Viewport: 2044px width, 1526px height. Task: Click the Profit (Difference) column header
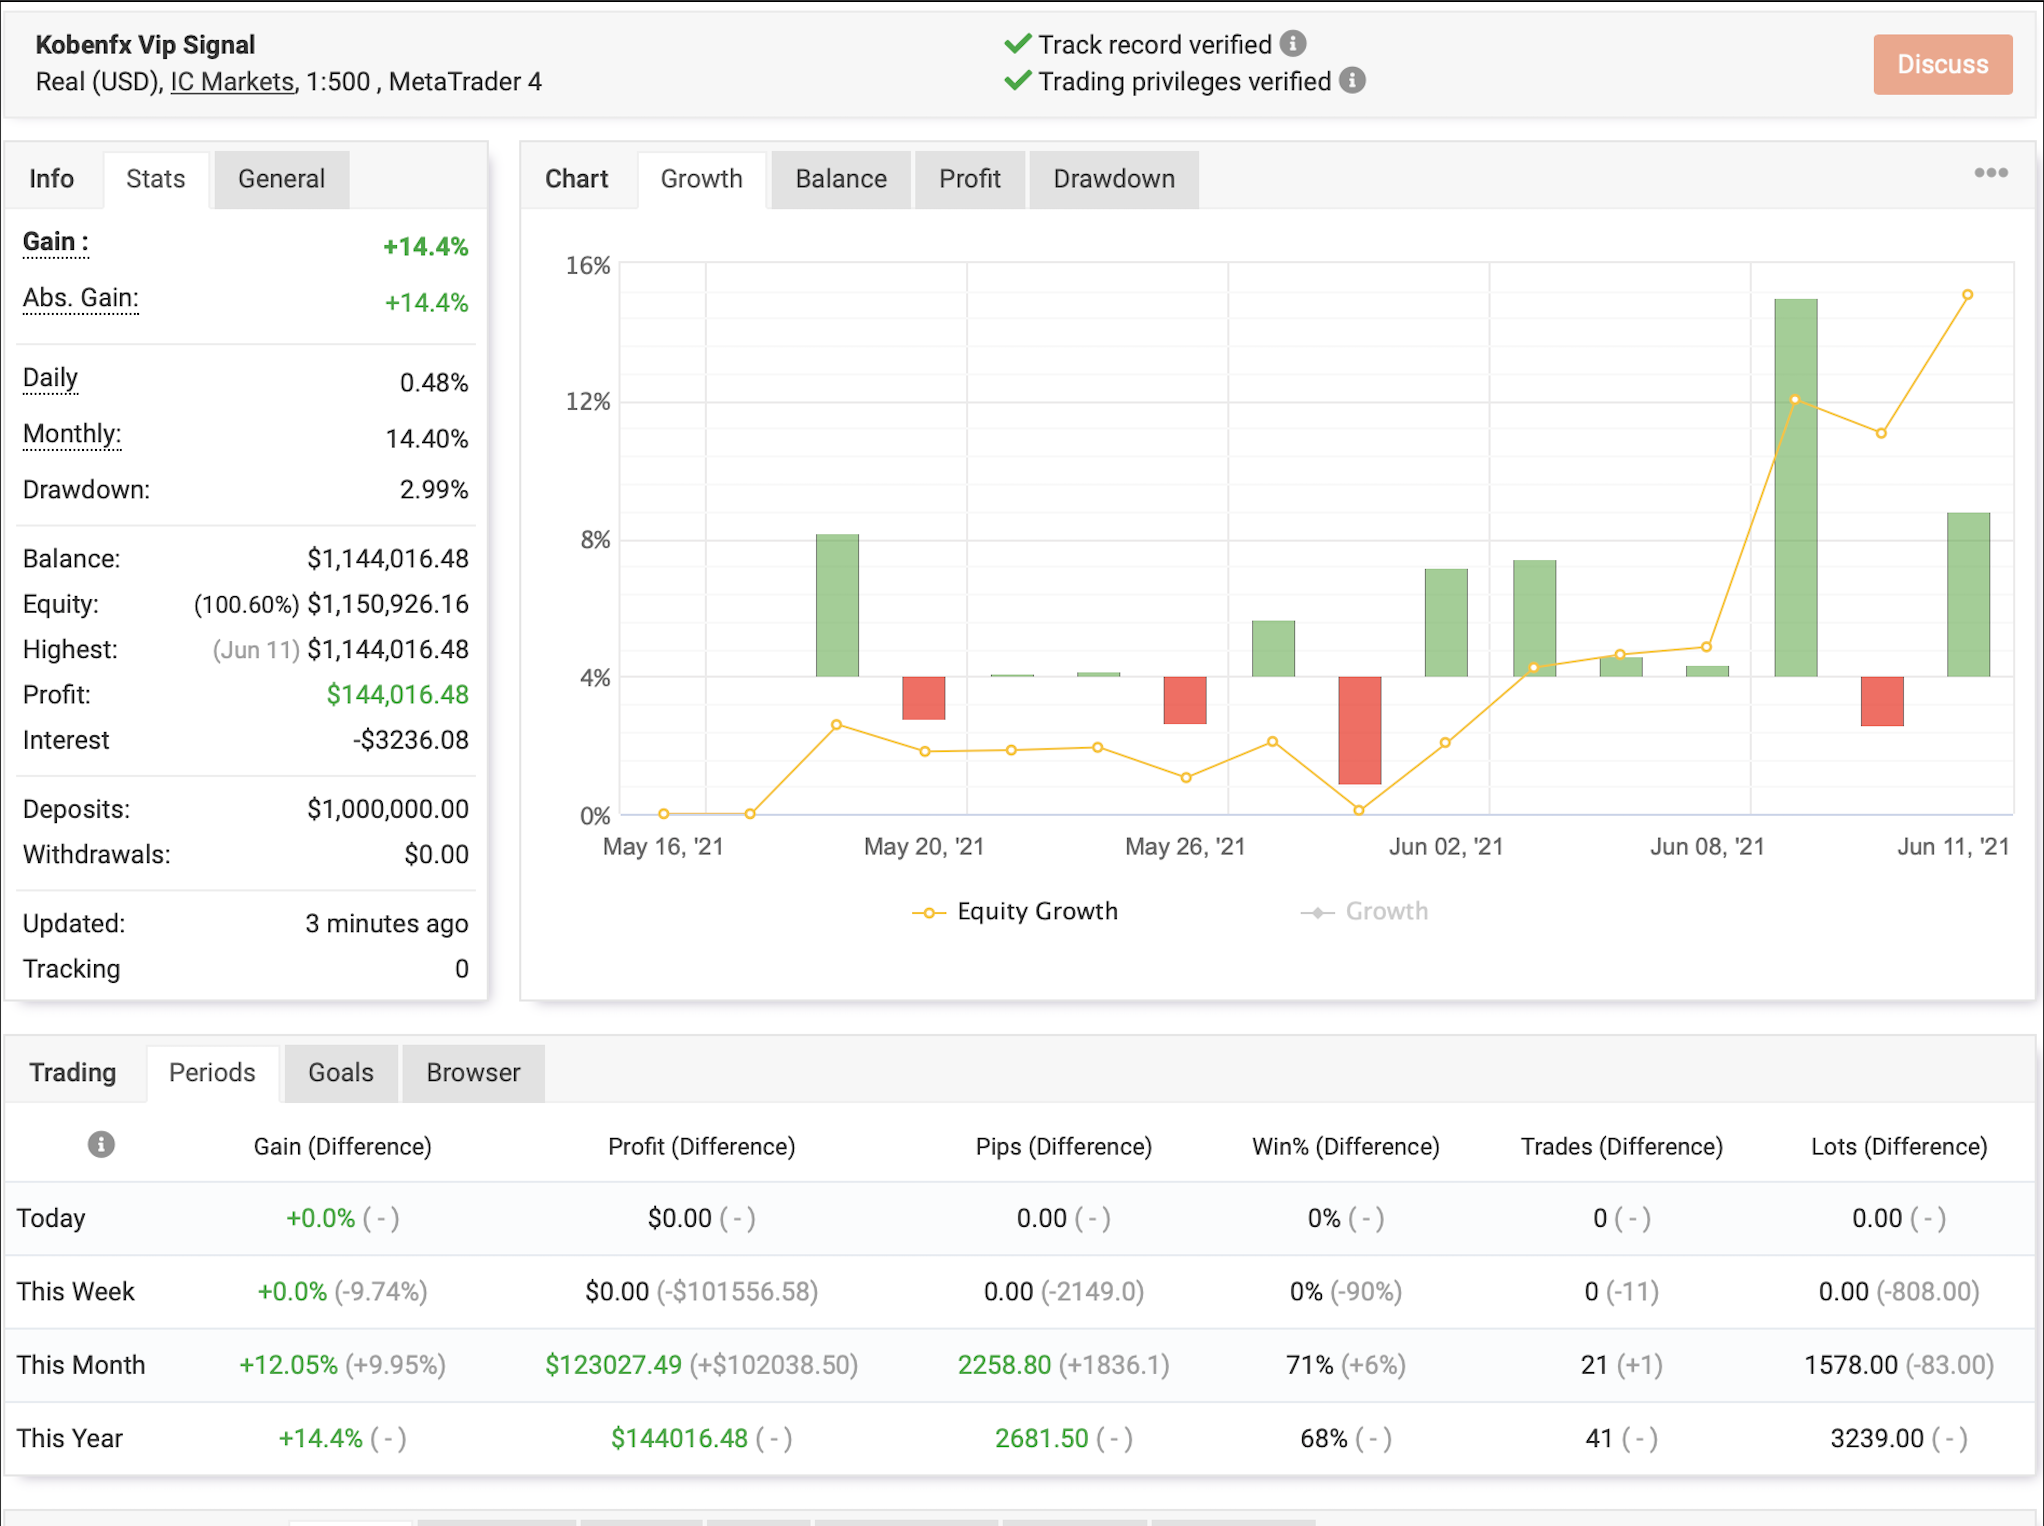(702, 1147)
